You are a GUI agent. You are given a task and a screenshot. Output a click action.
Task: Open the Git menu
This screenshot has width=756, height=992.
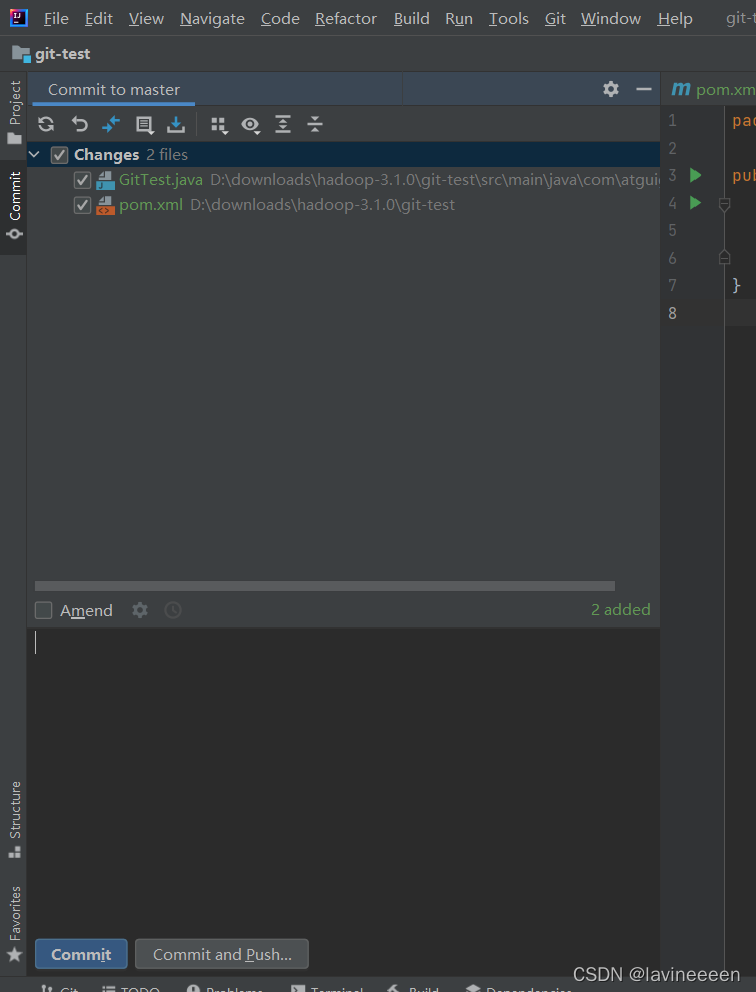(x=555, y=19)
